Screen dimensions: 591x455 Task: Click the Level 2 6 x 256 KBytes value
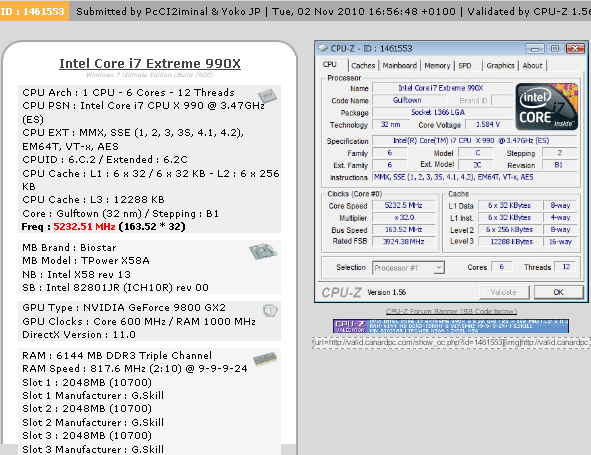click(x=509, y=230)
